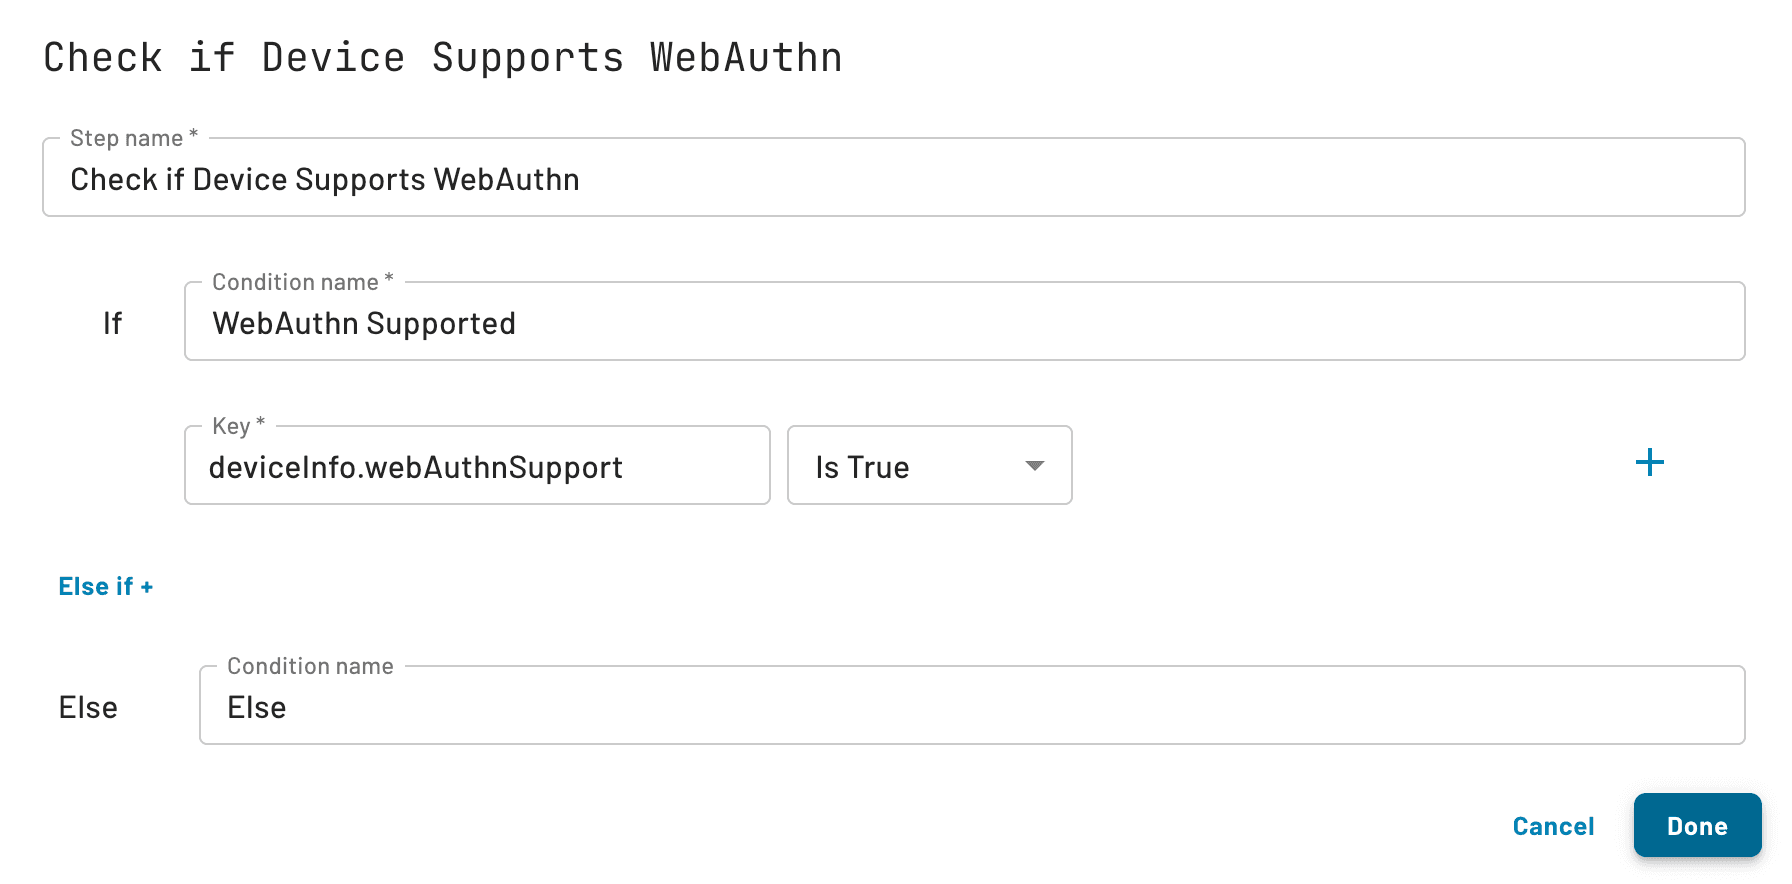
Task: Click the Cancel link
Action: click(1552, 826)
